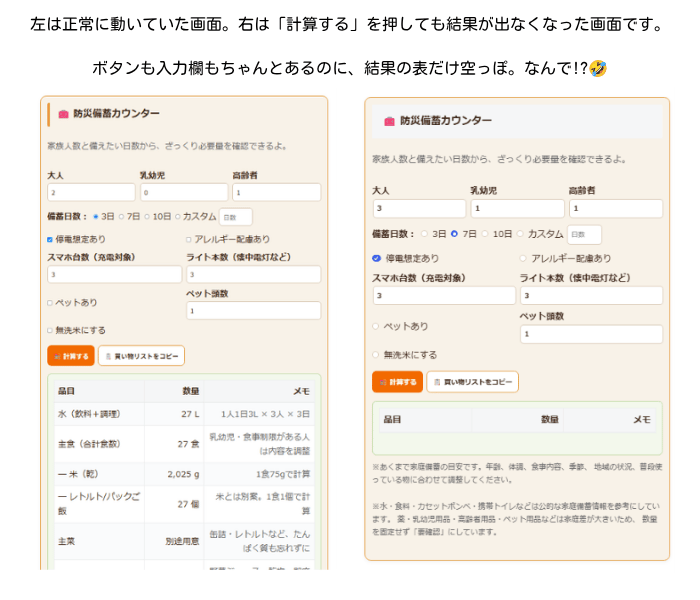Select the カスタム radio in left panel

[177, 217]
